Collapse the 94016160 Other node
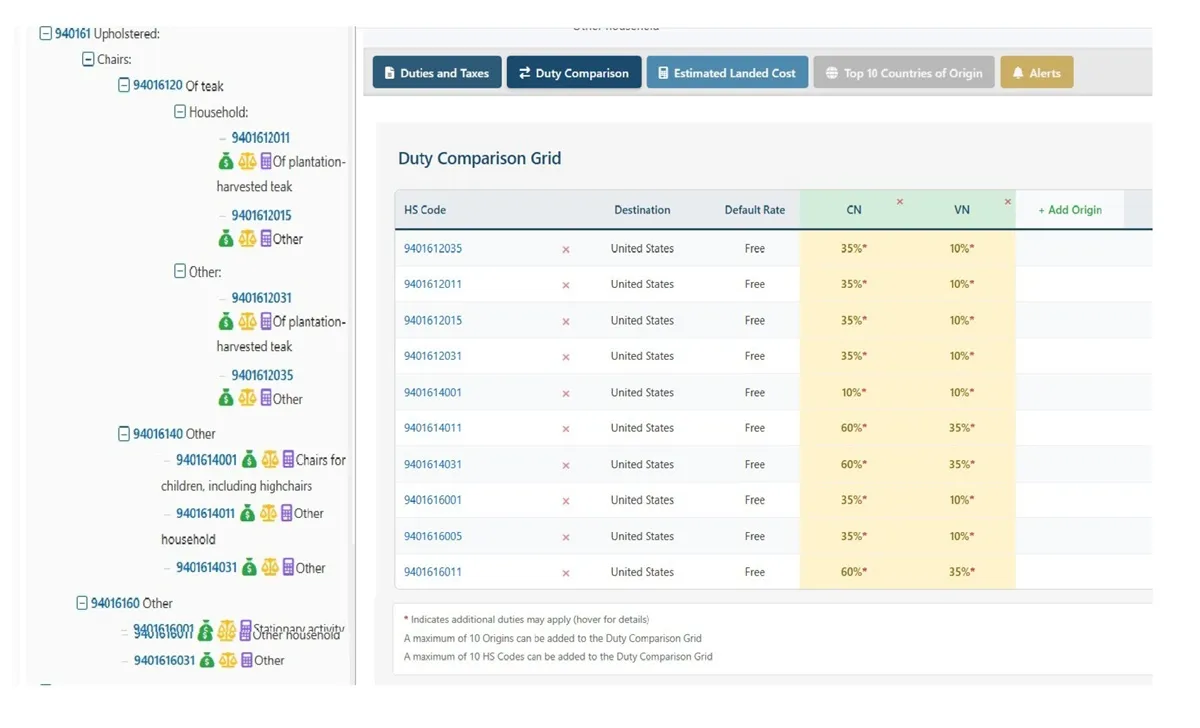The image size is (1200, 728). [82, 603]
